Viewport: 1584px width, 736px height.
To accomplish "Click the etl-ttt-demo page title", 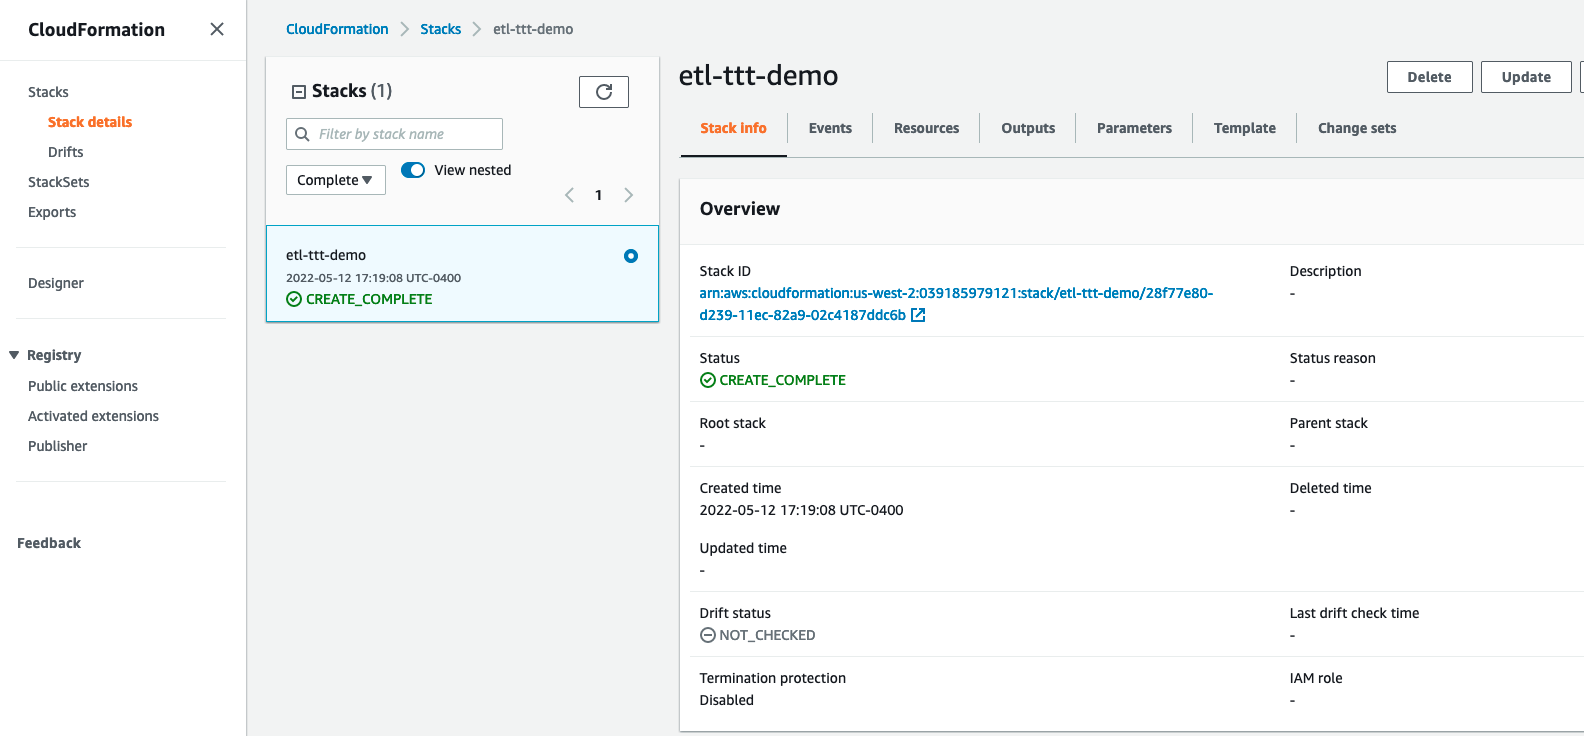I will pyautogui.click(x=759, y=76).
